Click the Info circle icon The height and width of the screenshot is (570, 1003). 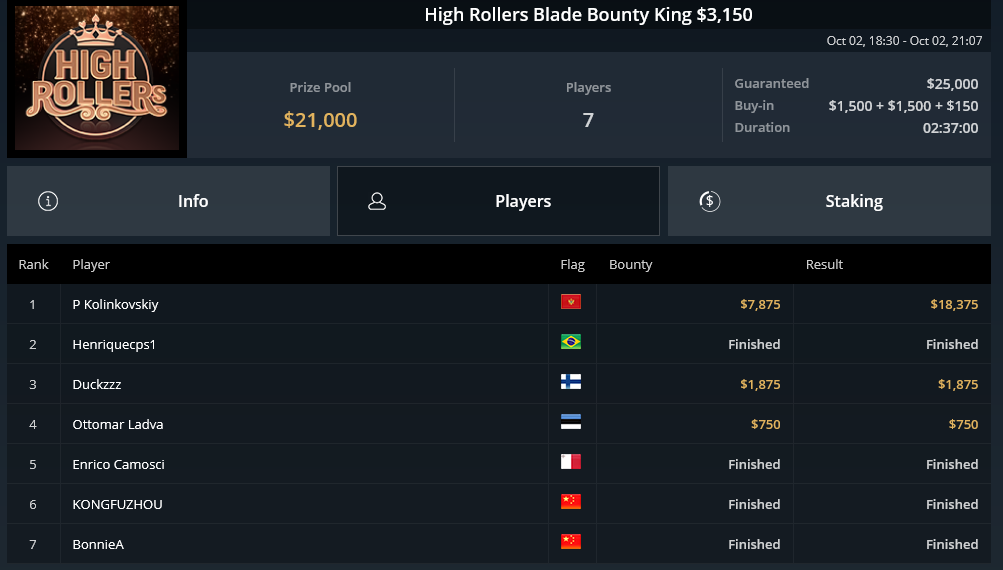pyautogui.click(x=48, y=201)
